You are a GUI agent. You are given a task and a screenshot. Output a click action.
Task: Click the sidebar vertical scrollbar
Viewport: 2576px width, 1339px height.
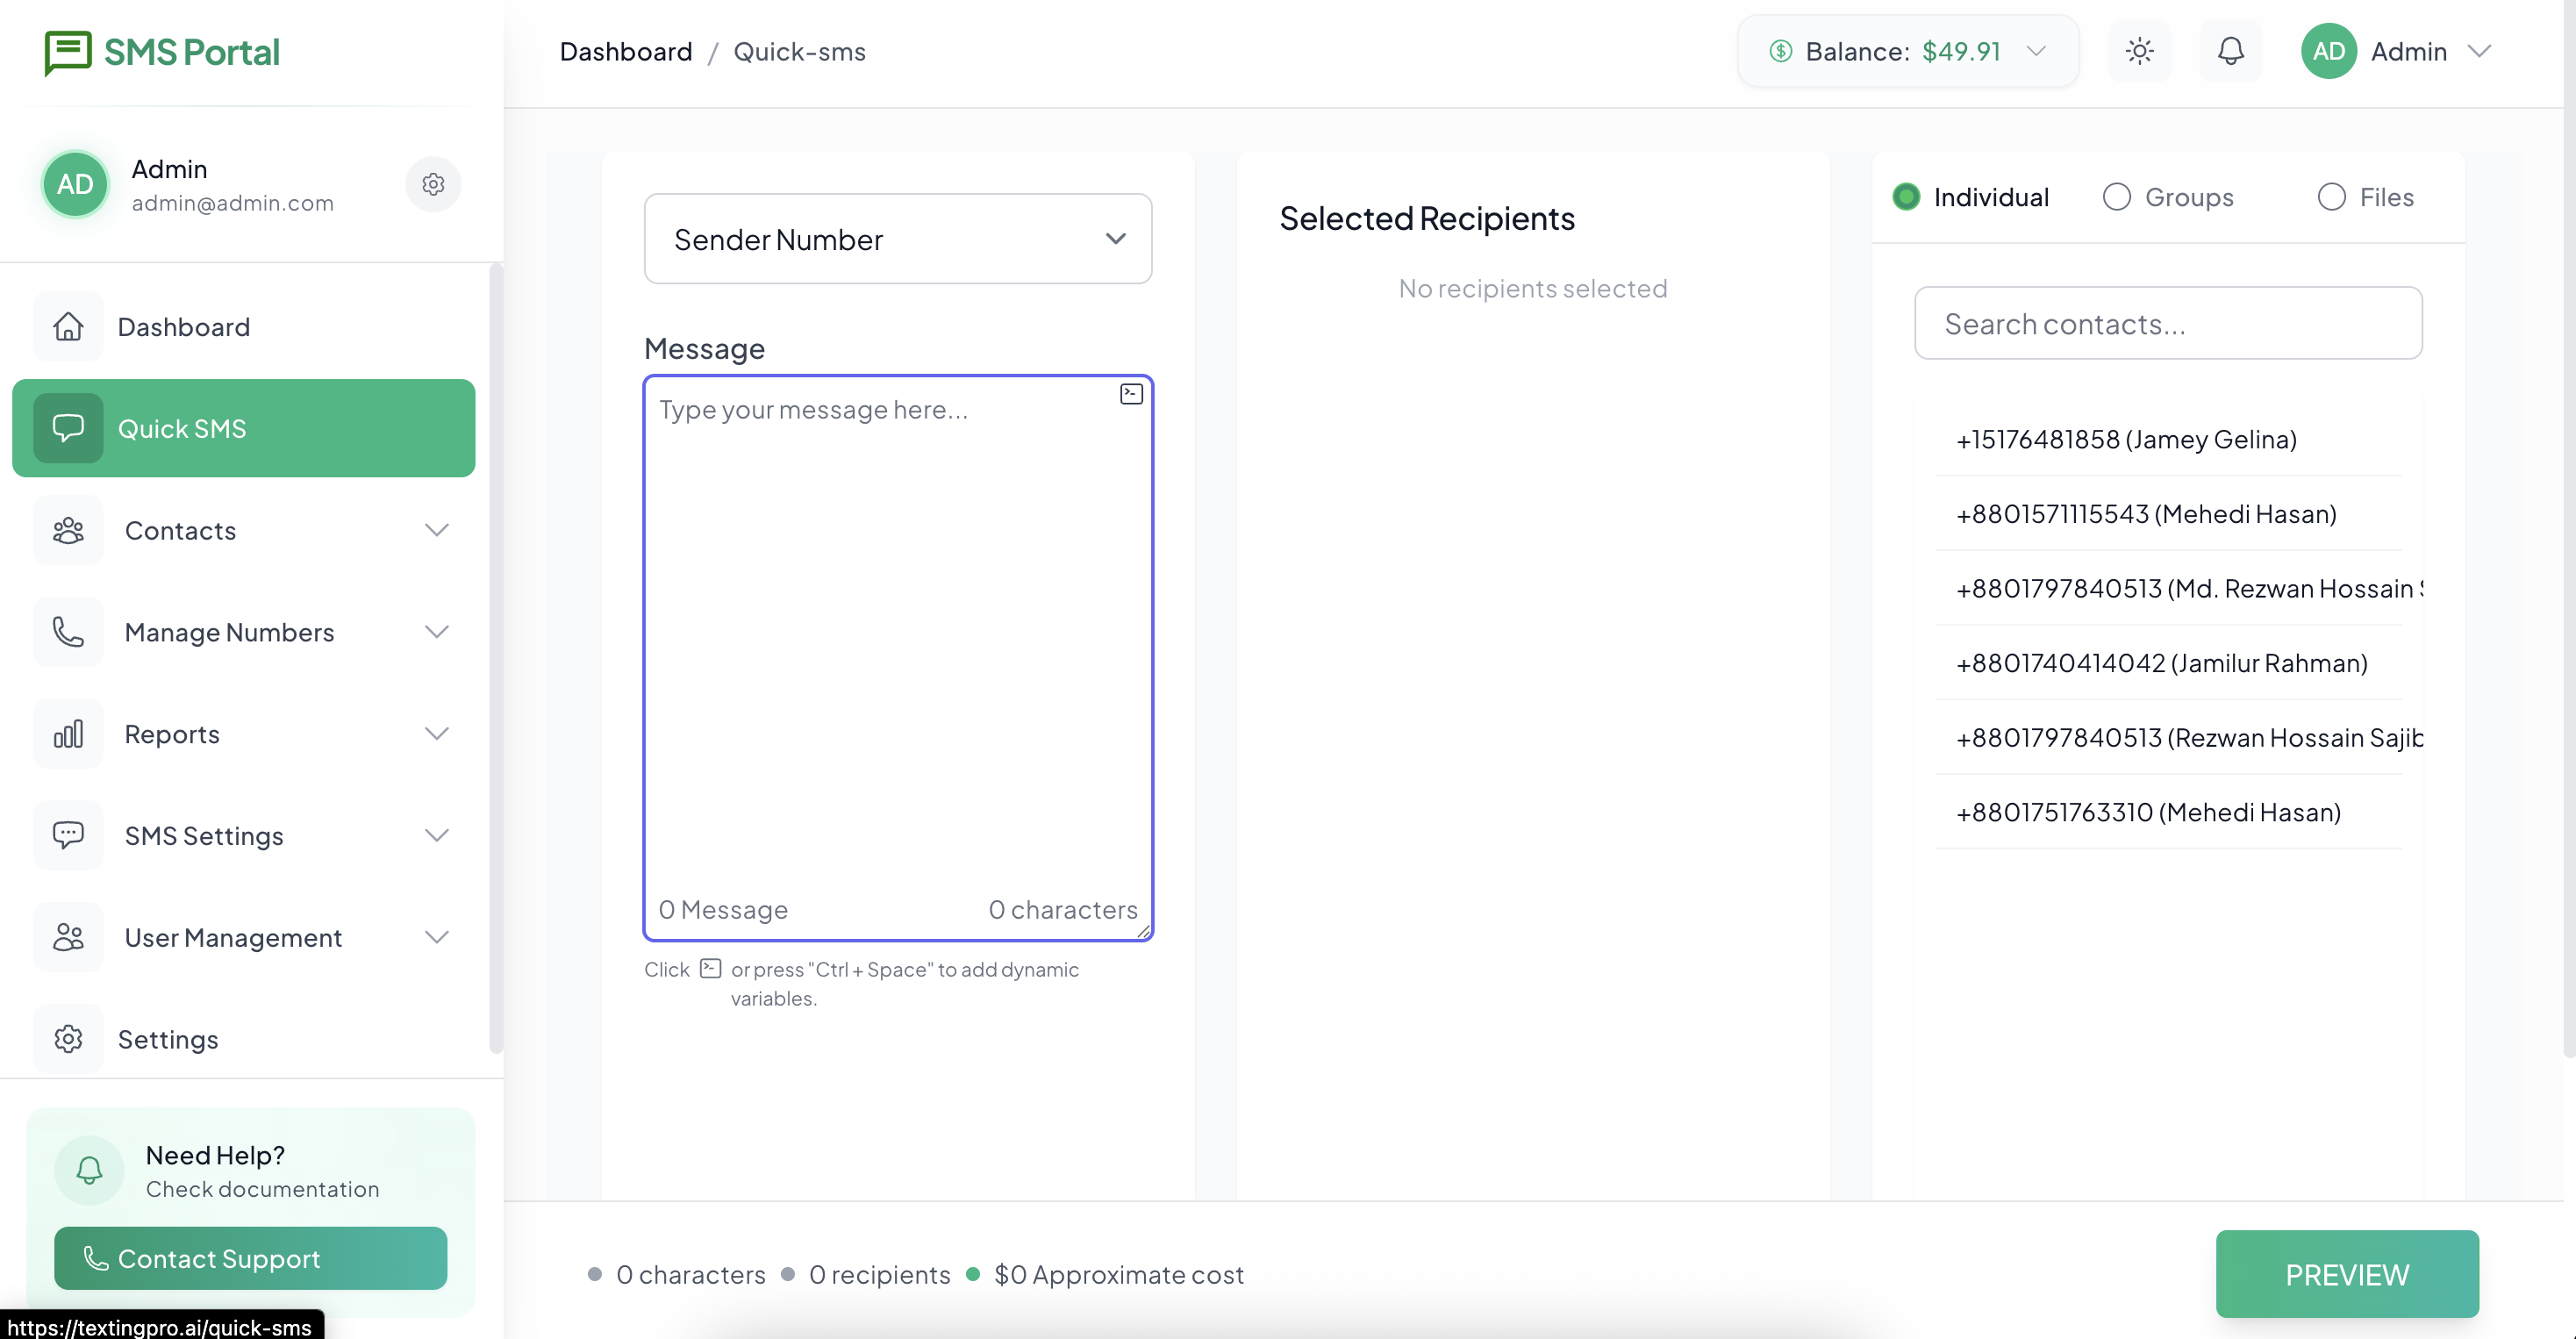point(495,660)
